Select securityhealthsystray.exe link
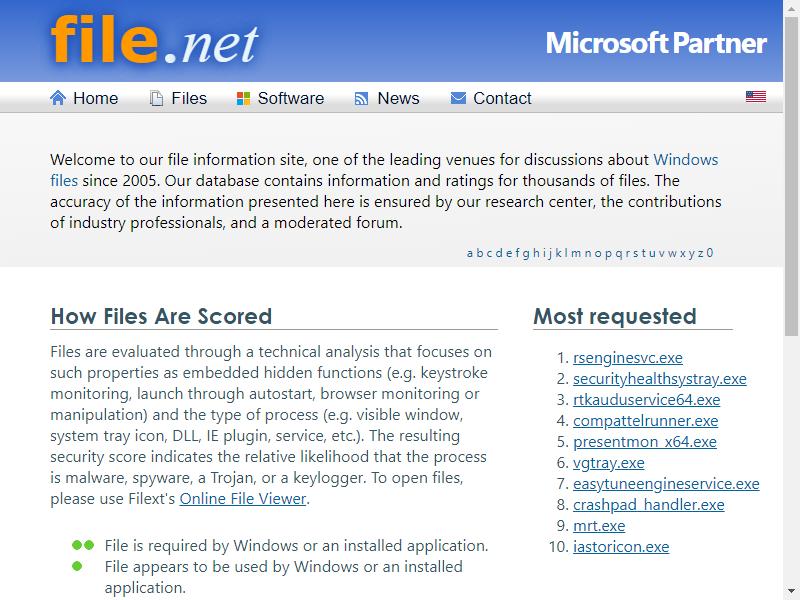This screenshot has height=600, width=800. click(x=660, y=379)
